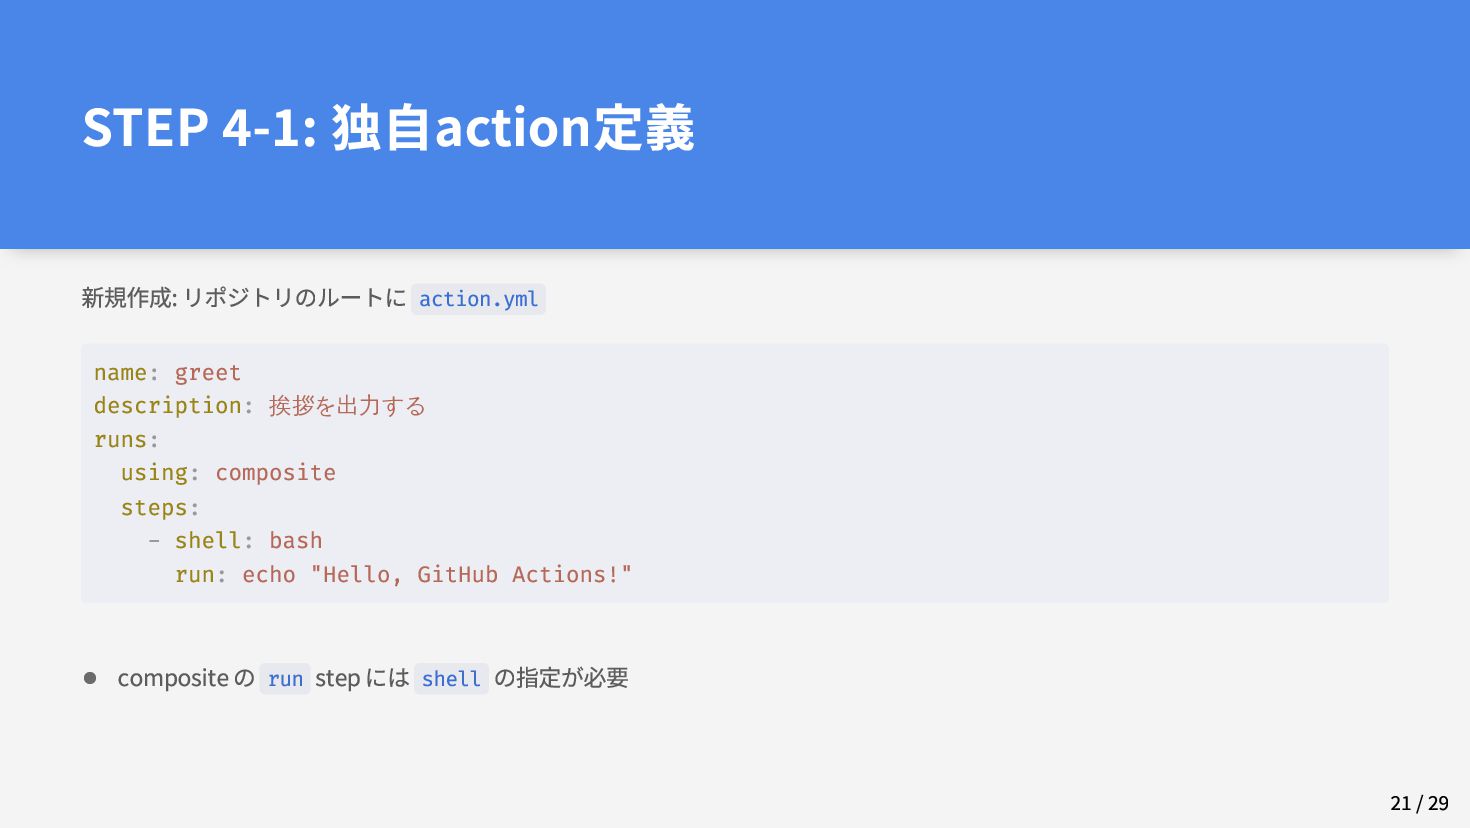This screenshot has width=1470, height=828.
Task: Click the 'greet' value in the code
Action: (208, 372)
